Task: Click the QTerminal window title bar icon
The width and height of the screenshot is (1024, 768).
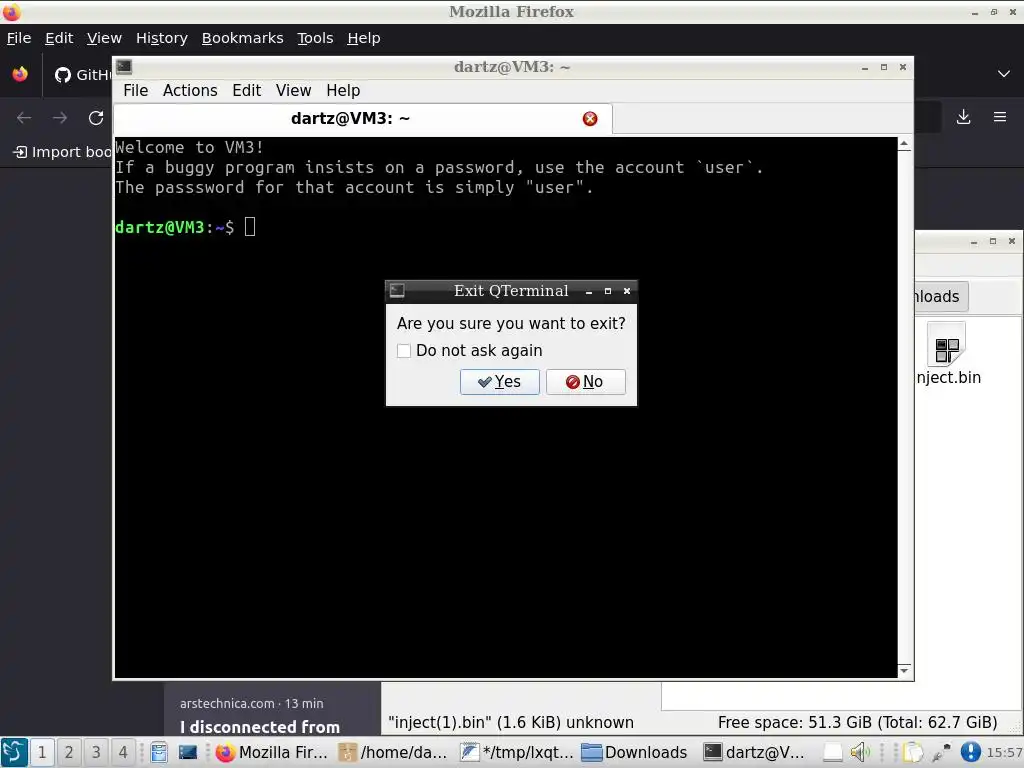Action: point(124,67)
